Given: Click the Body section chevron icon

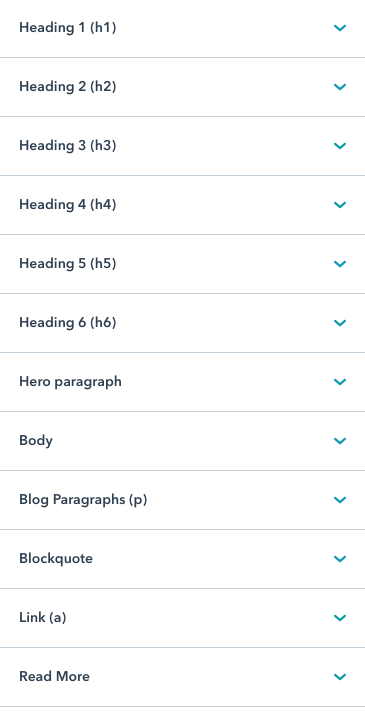Looking at the screenshot, I should click(340, 441).
